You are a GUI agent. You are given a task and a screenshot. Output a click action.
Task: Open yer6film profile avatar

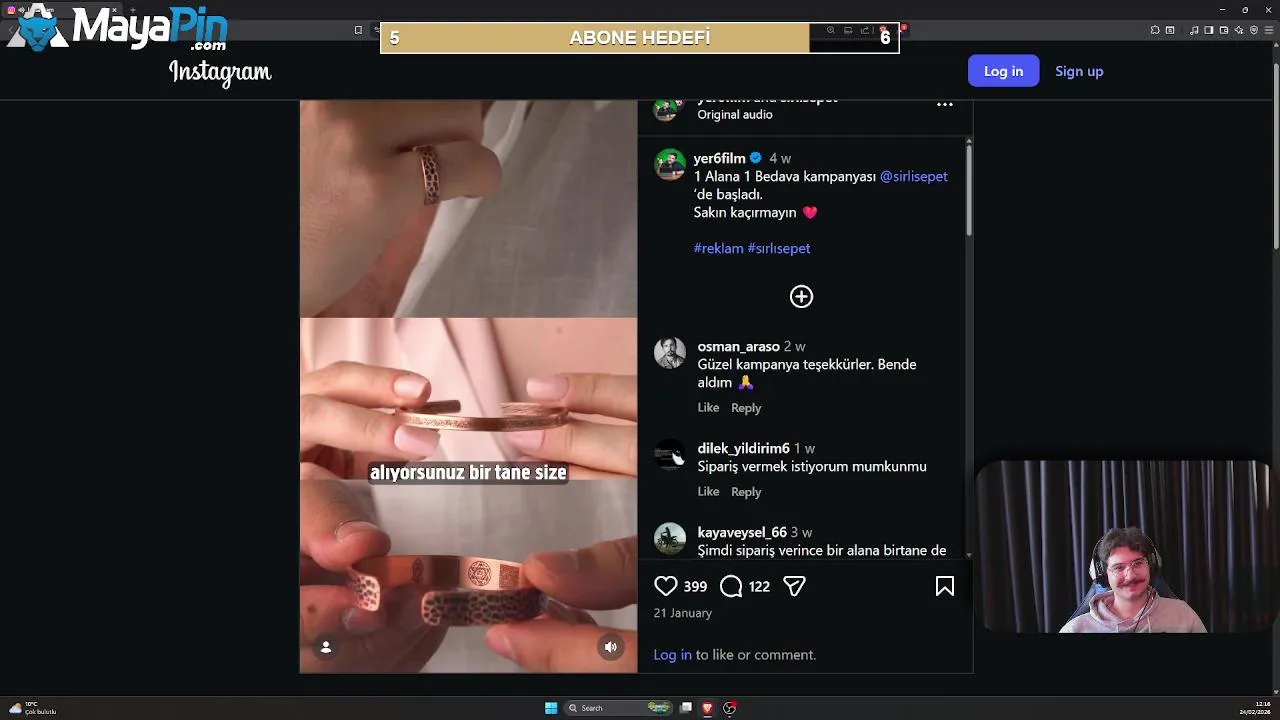coord(669,164)
